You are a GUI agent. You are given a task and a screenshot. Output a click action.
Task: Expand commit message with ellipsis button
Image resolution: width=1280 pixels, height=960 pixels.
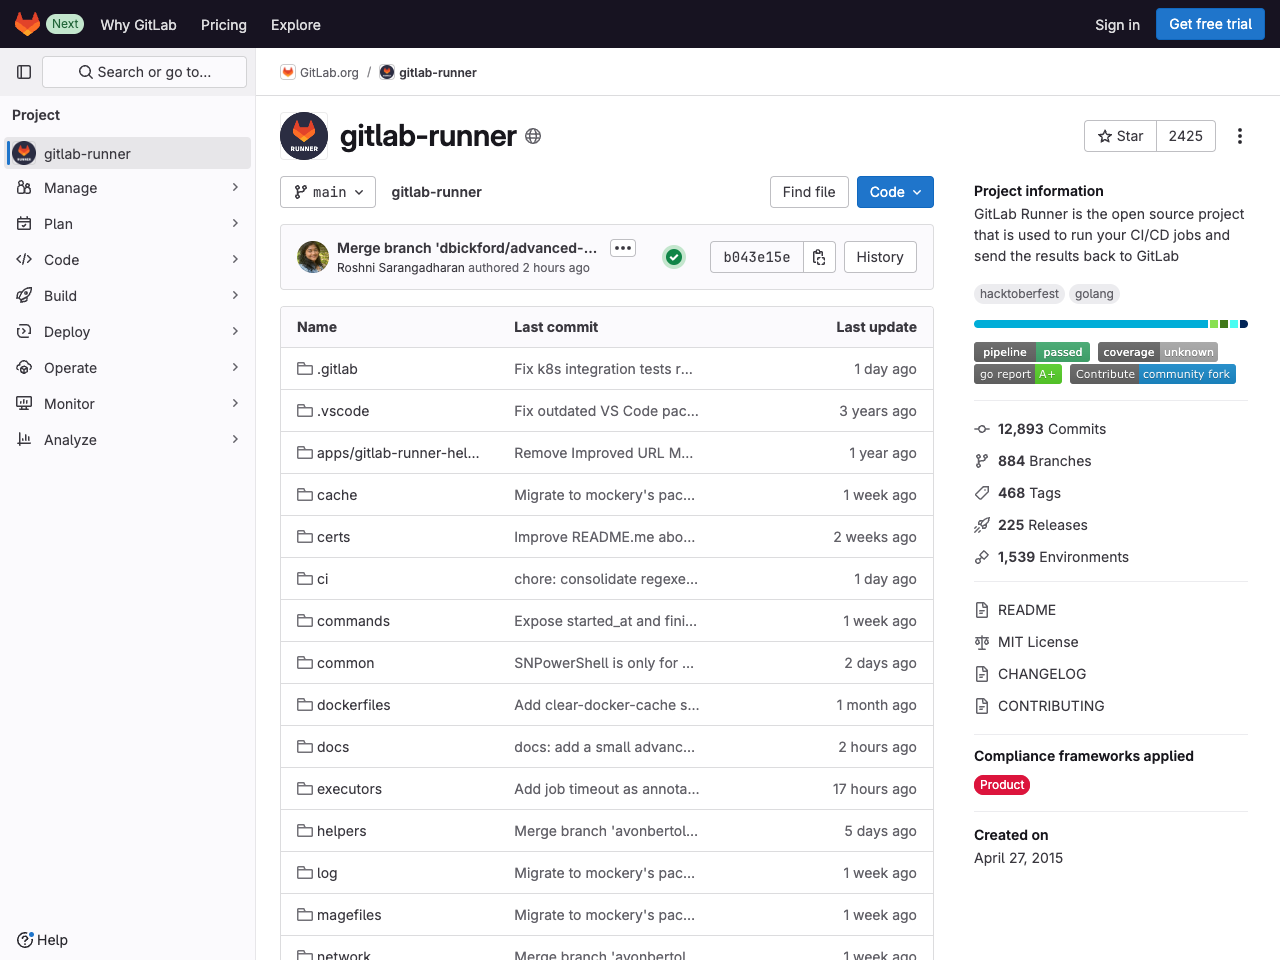pyautogui.click(x=623, y=248)
